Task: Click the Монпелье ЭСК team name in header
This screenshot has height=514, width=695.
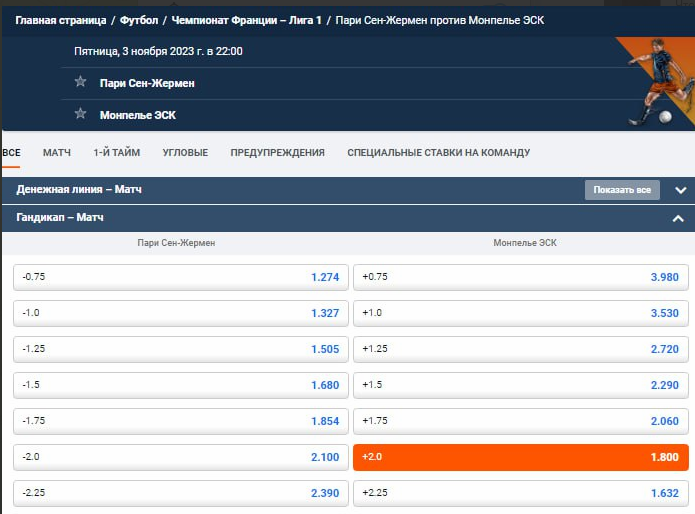Action: pyautogui.click(x=138, y=115)
